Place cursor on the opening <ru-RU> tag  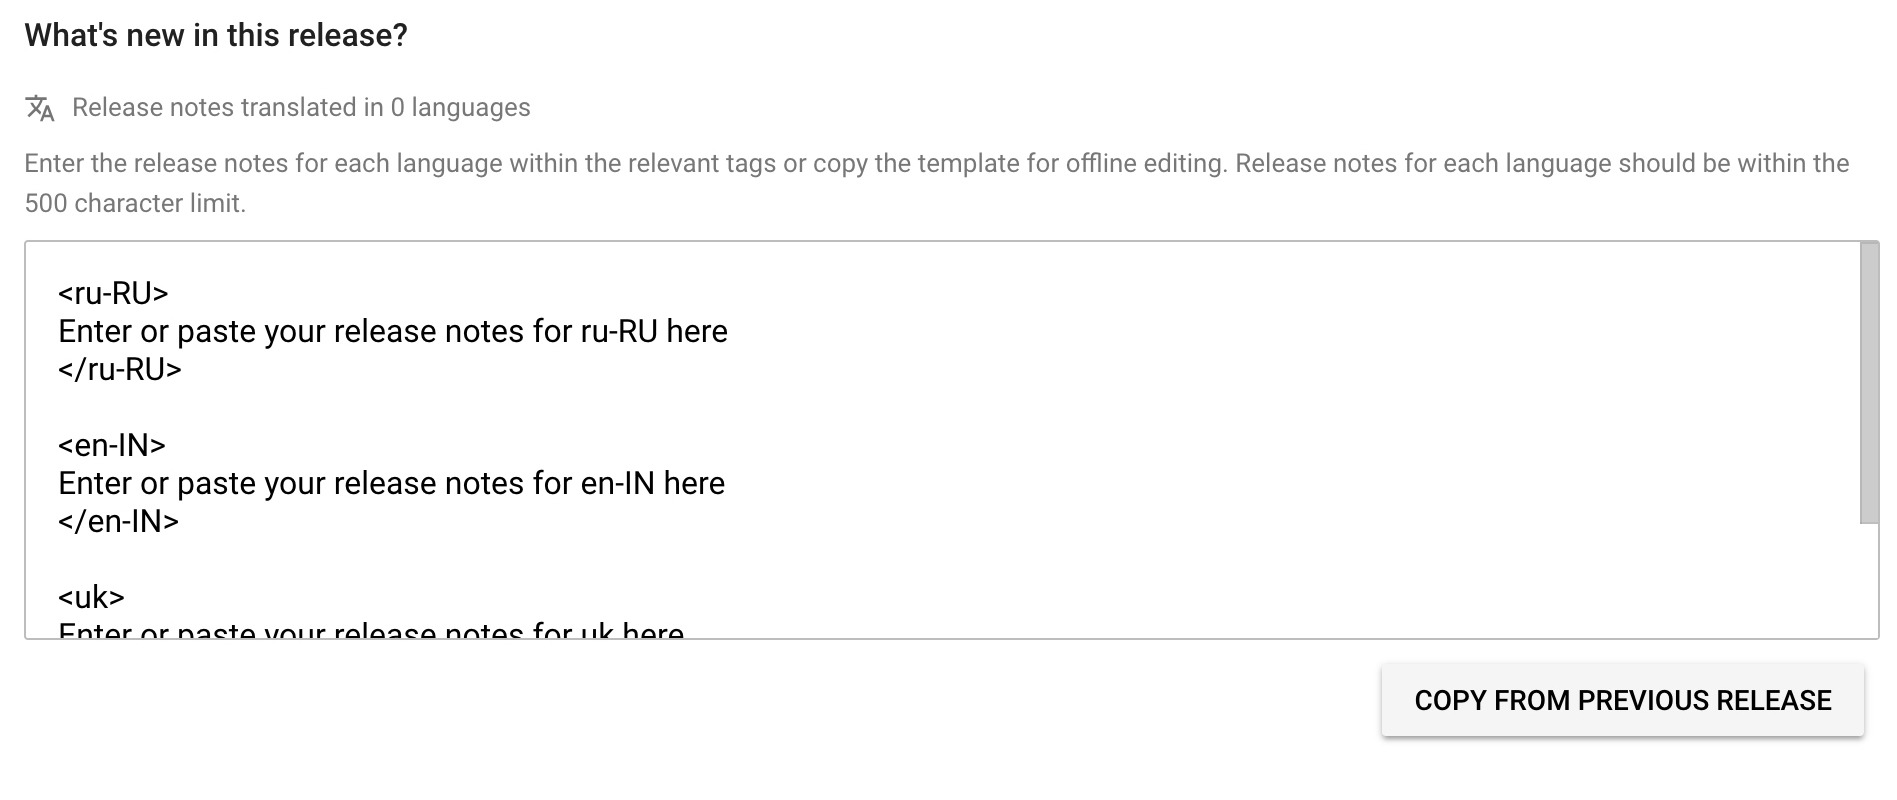click(x=113, y=293)
